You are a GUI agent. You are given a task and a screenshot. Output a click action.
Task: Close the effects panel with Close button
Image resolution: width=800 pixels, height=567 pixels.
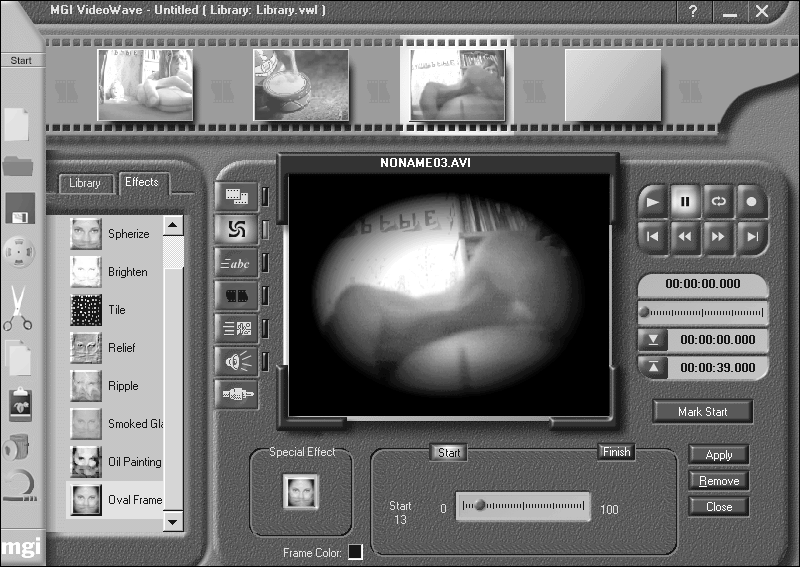[719, 507]
